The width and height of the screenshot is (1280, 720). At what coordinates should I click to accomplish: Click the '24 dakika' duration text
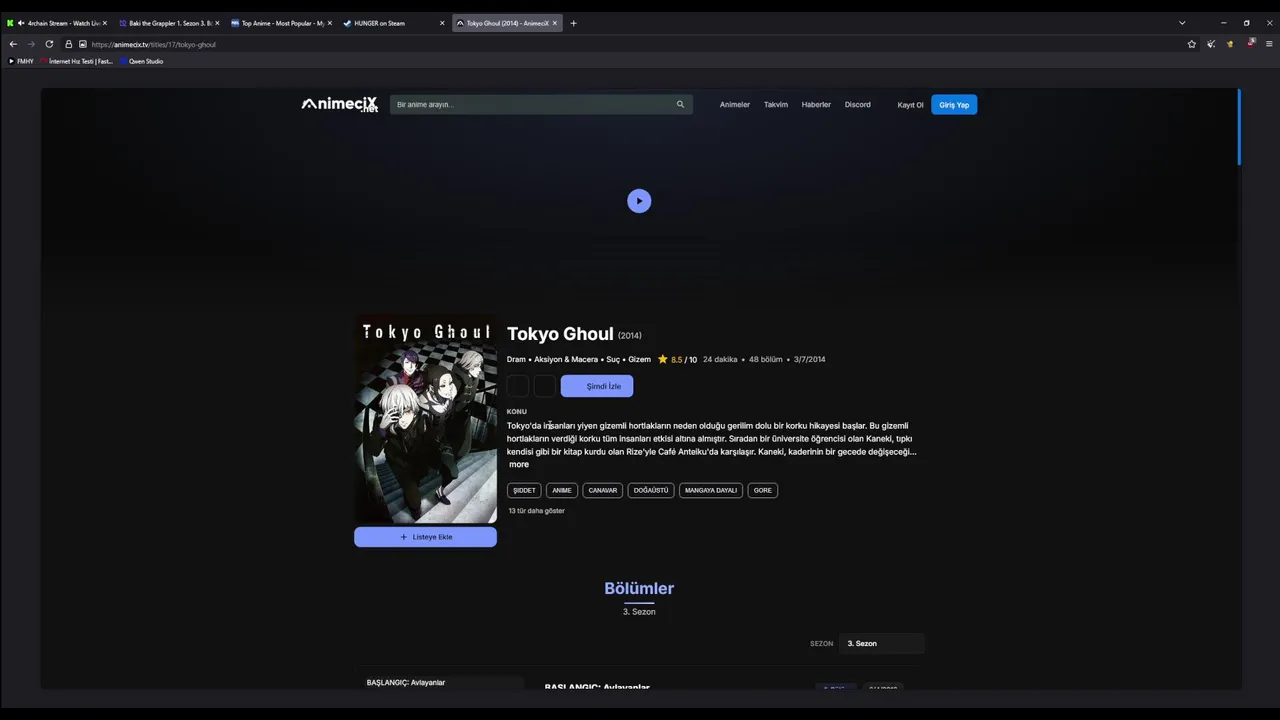coord(720,359)
